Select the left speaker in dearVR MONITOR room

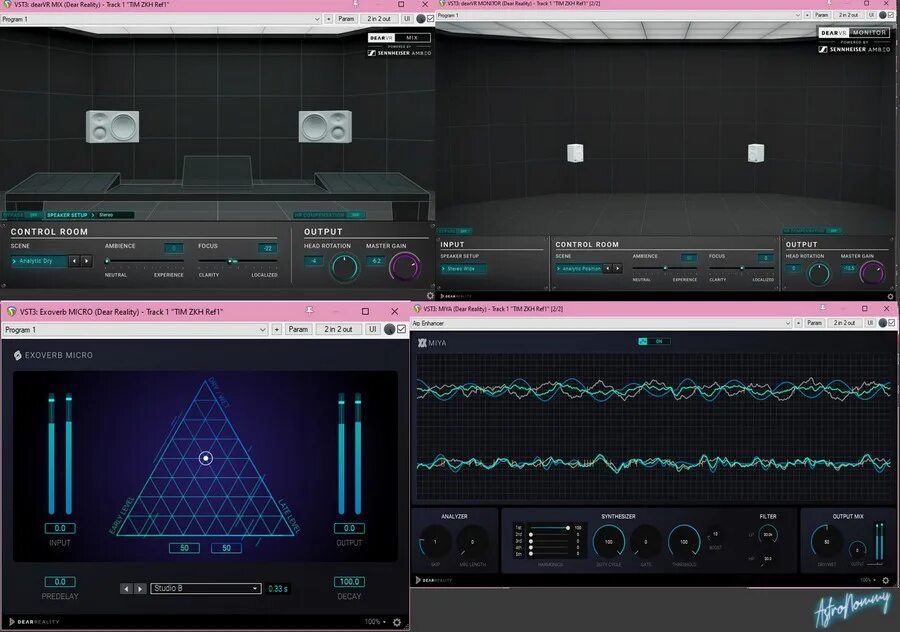tap(575, 153)
